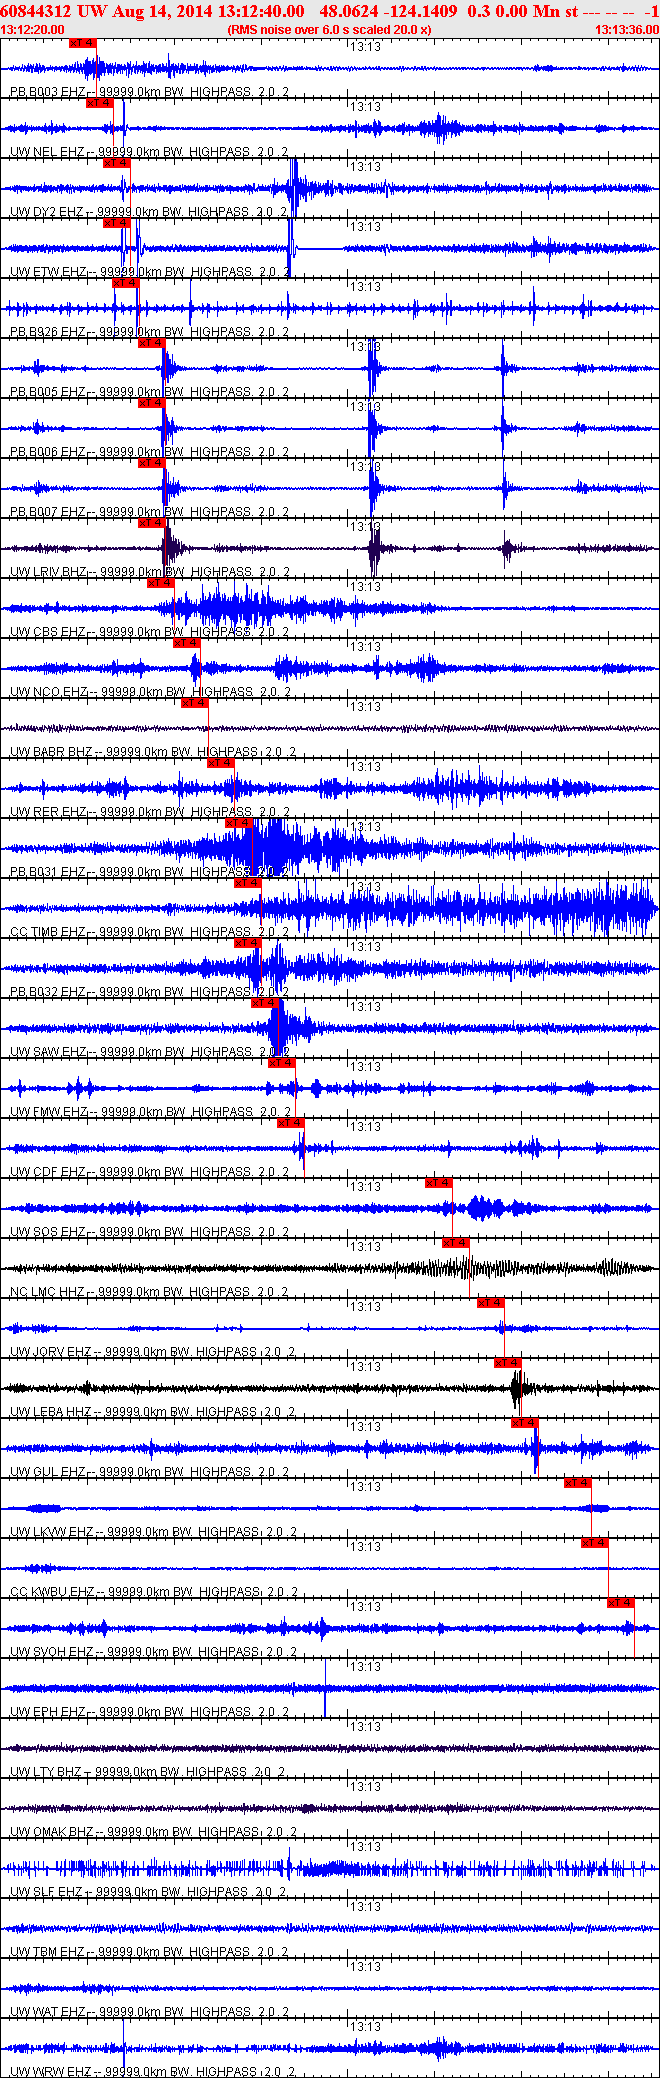This screenshot has width=660, height=2078.
Task: Click the start time 13:12:20.00
Action: (x=33, y=30)
